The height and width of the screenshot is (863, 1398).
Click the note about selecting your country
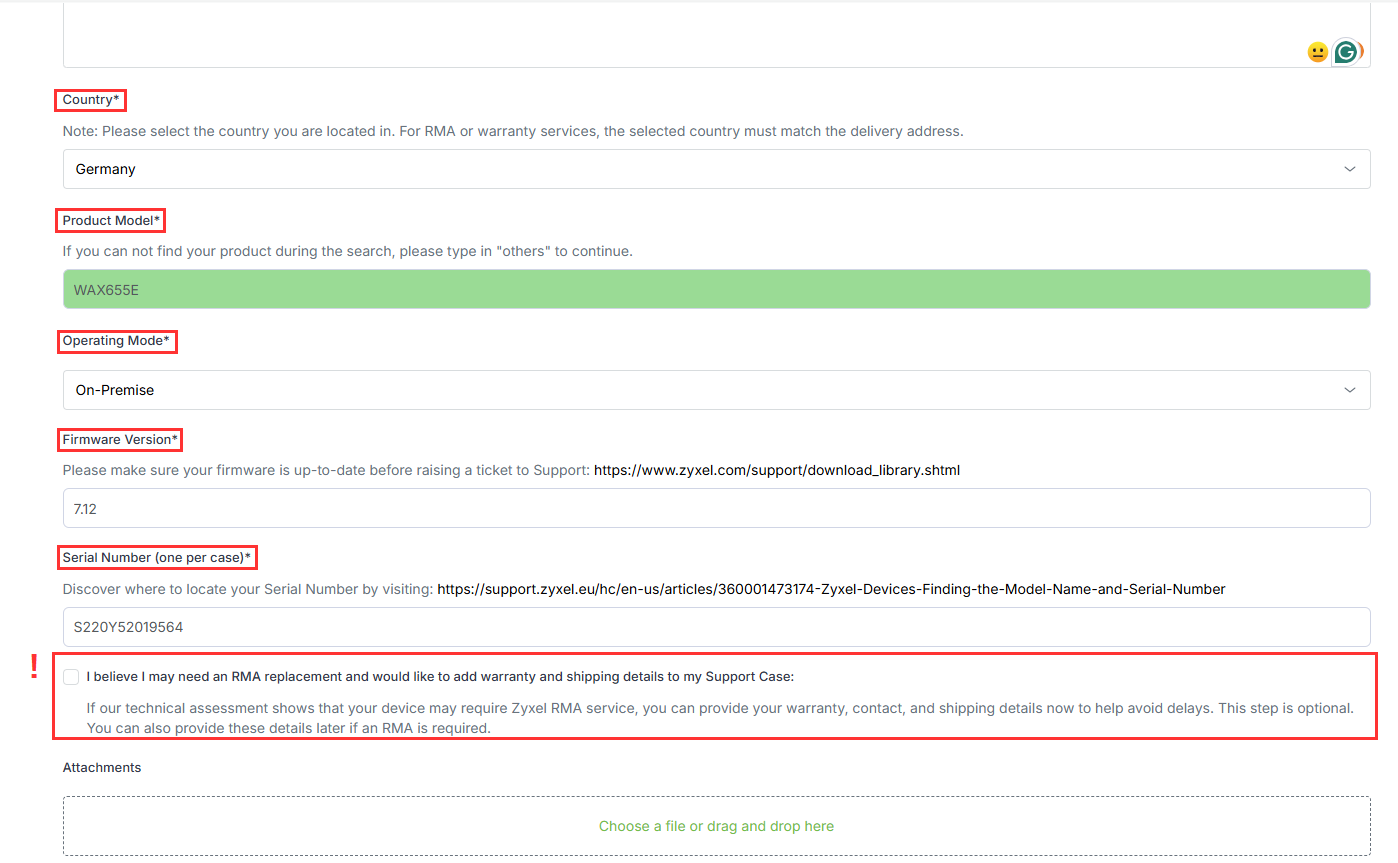click(513, 131)
